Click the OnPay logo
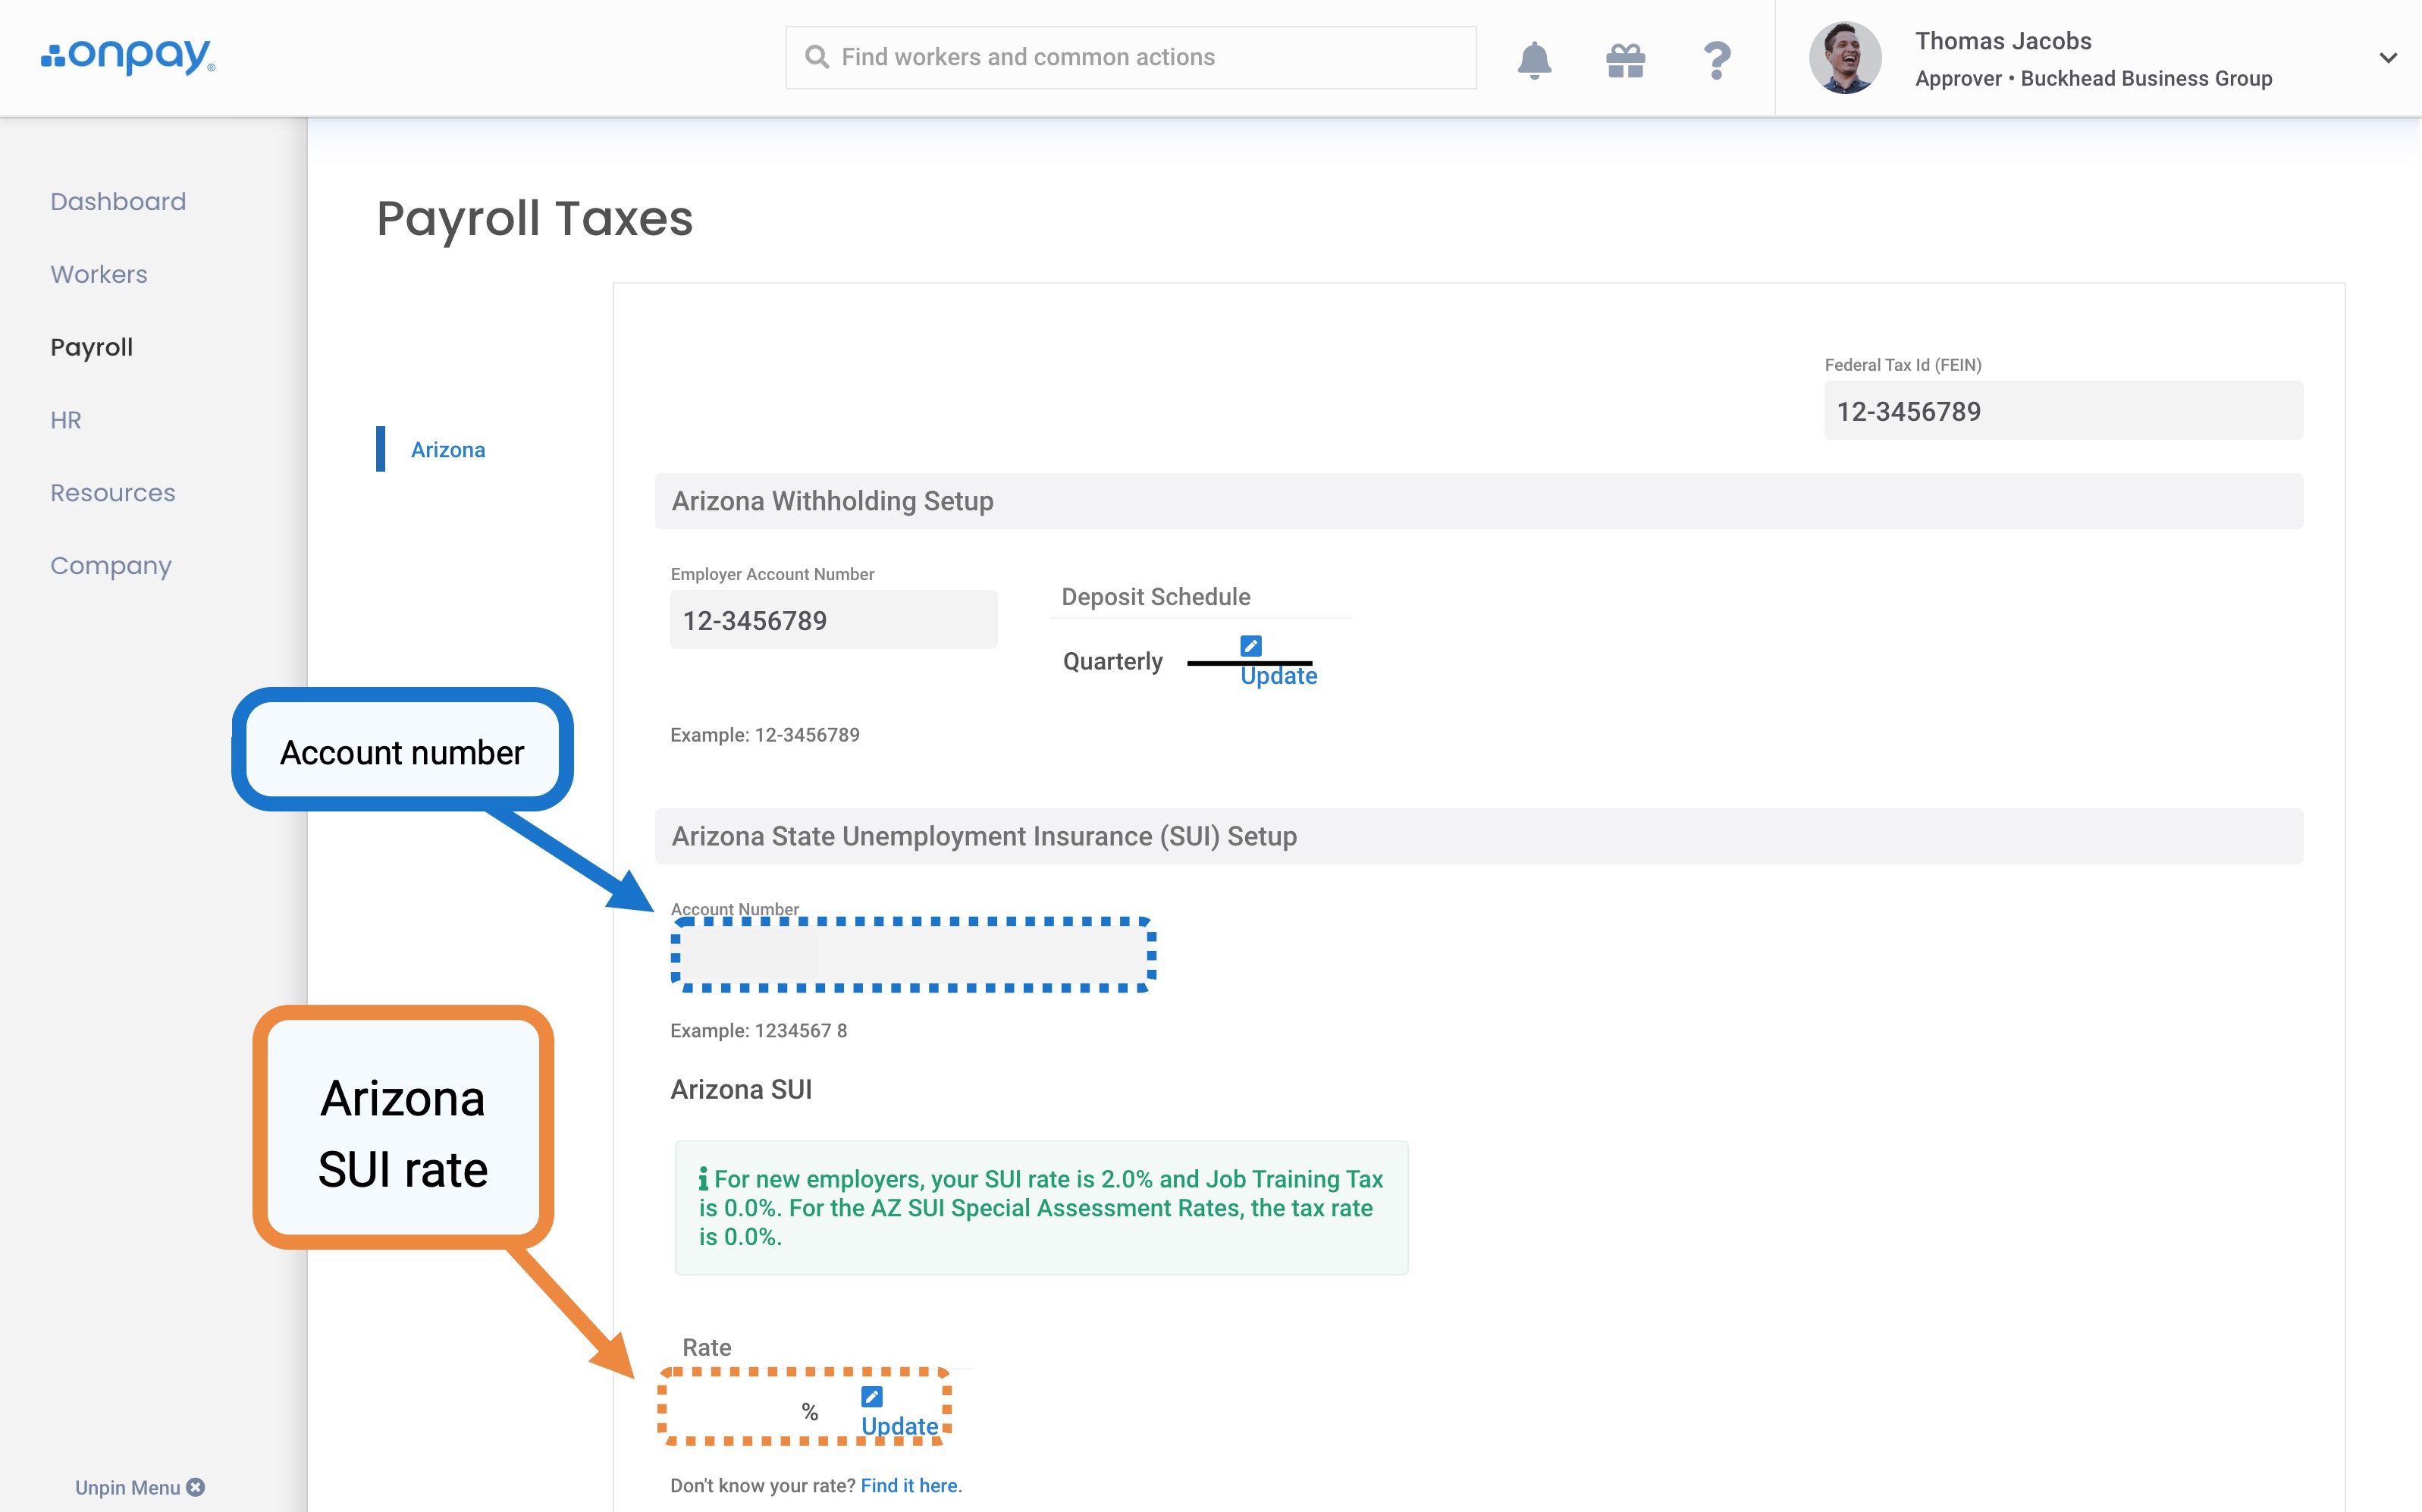2422x1512 pixels. [x=128, y=56]
